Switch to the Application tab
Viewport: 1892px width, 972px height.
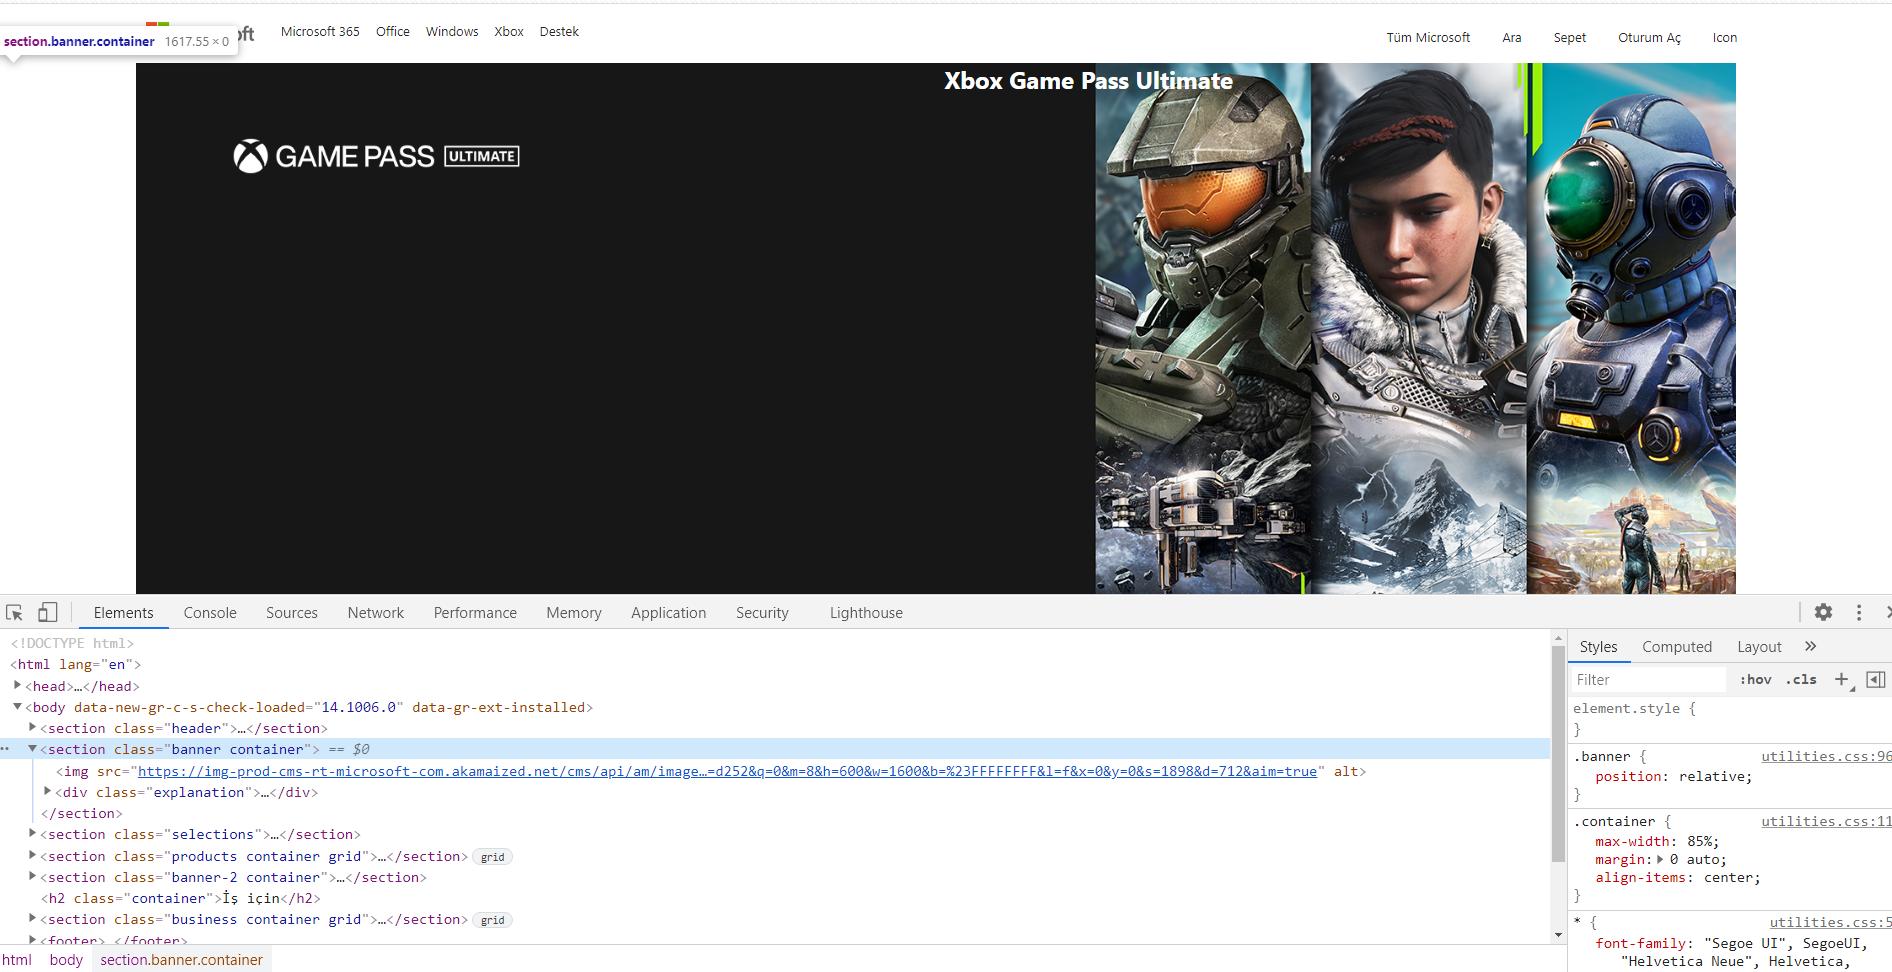pyautogui.click(x=668, y=613)
